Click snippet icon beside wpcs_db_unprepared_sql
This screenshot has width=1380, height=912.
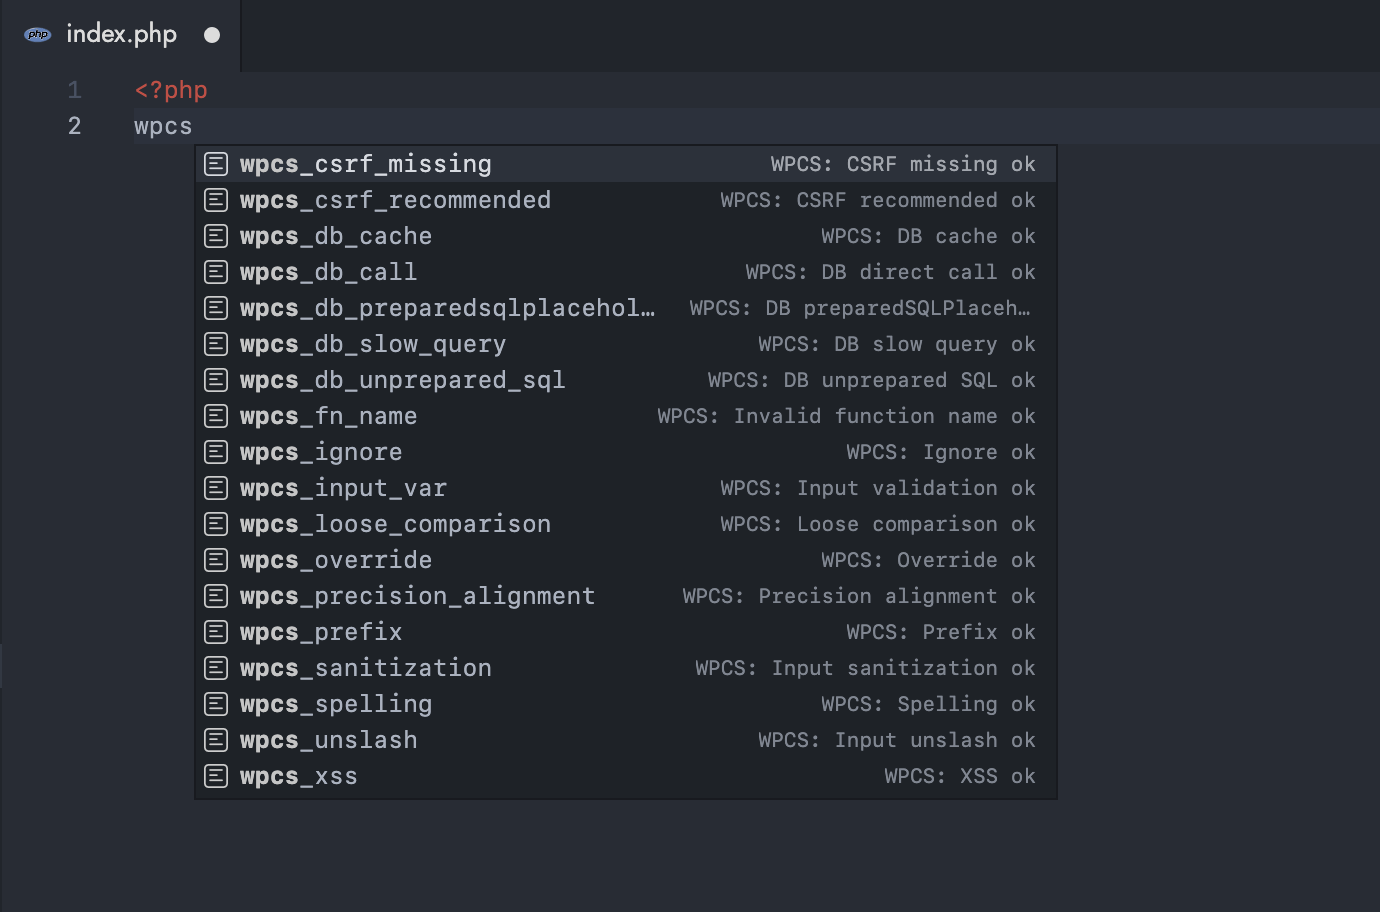pos(216,380)
